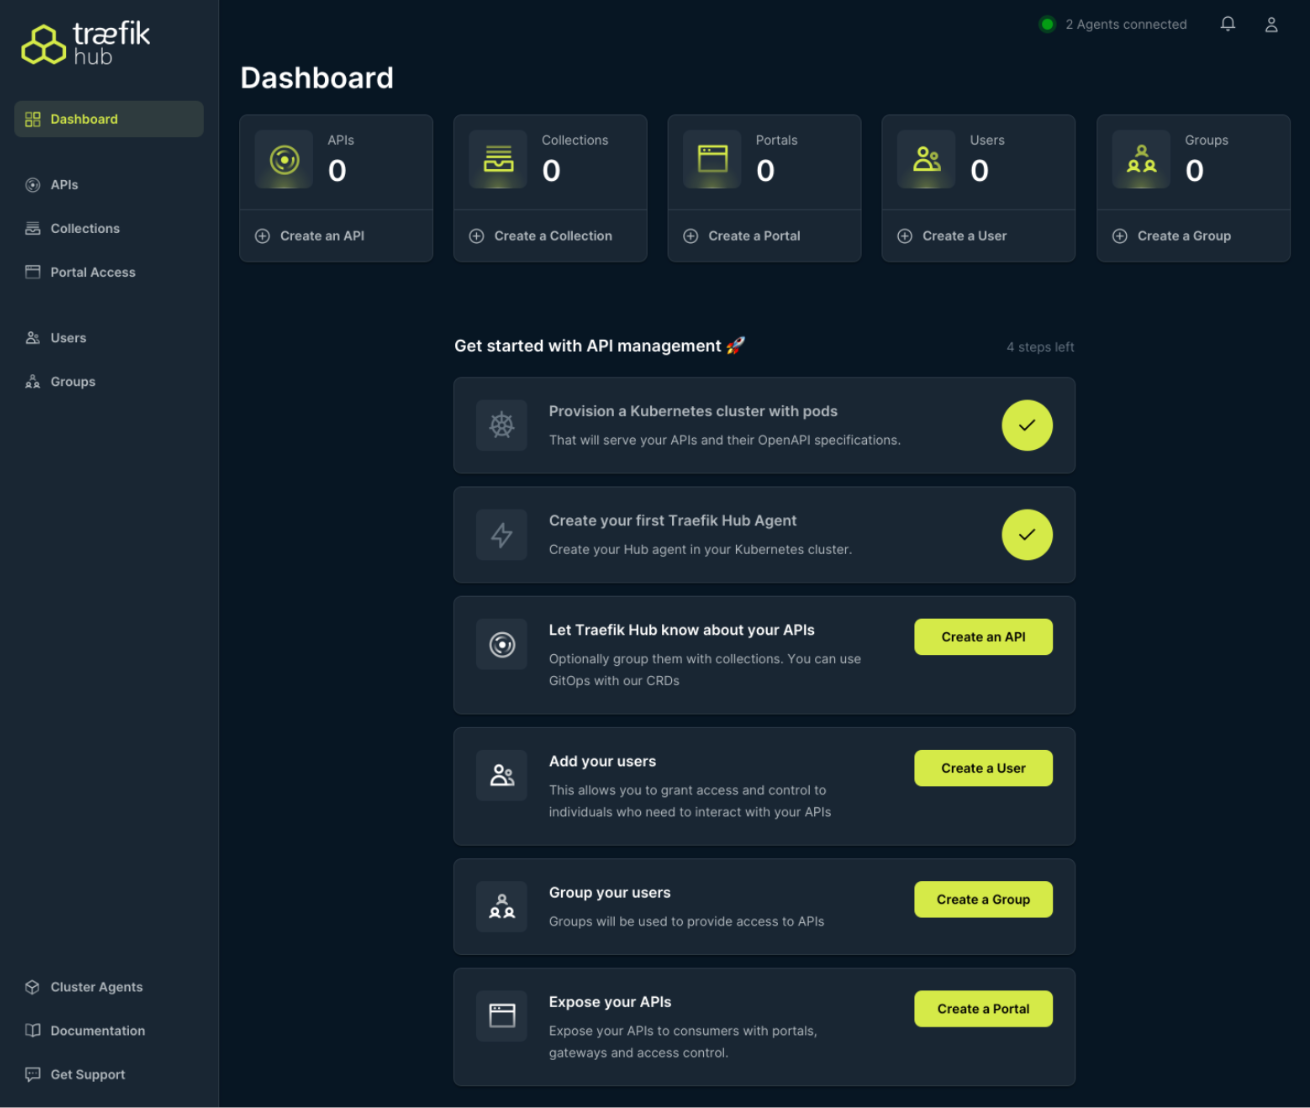The height and width of the screenshot is (1108, 1310).
Task: Navigate to Users in the sidebar
Action: [109, 338]
